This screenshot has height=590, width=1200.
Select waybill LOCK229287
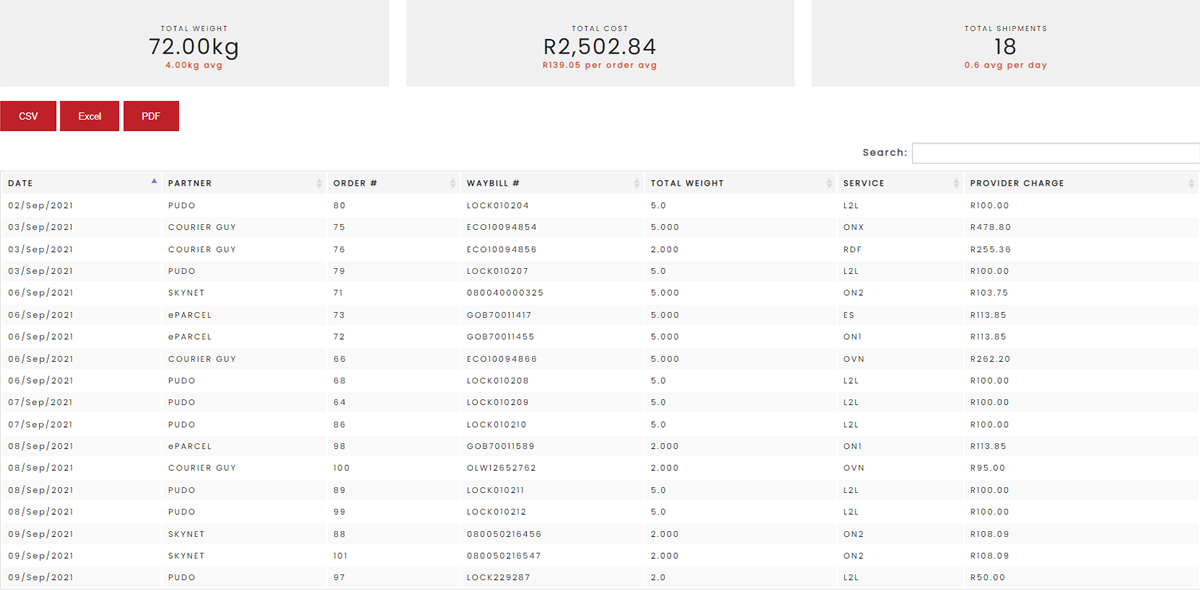click(499, 578)
